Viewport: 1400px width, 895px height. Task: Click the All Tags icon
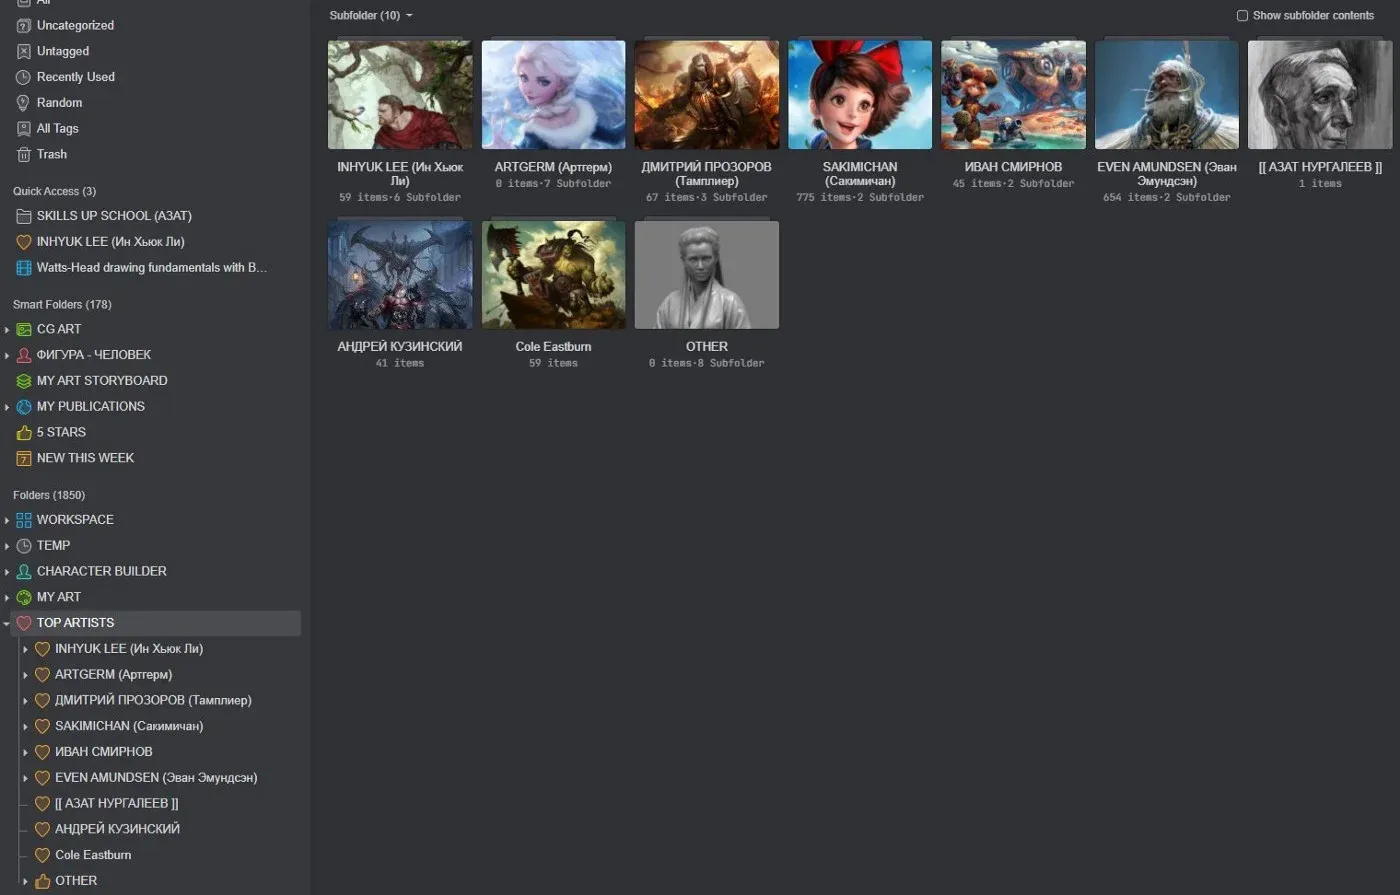coord(24,129)
